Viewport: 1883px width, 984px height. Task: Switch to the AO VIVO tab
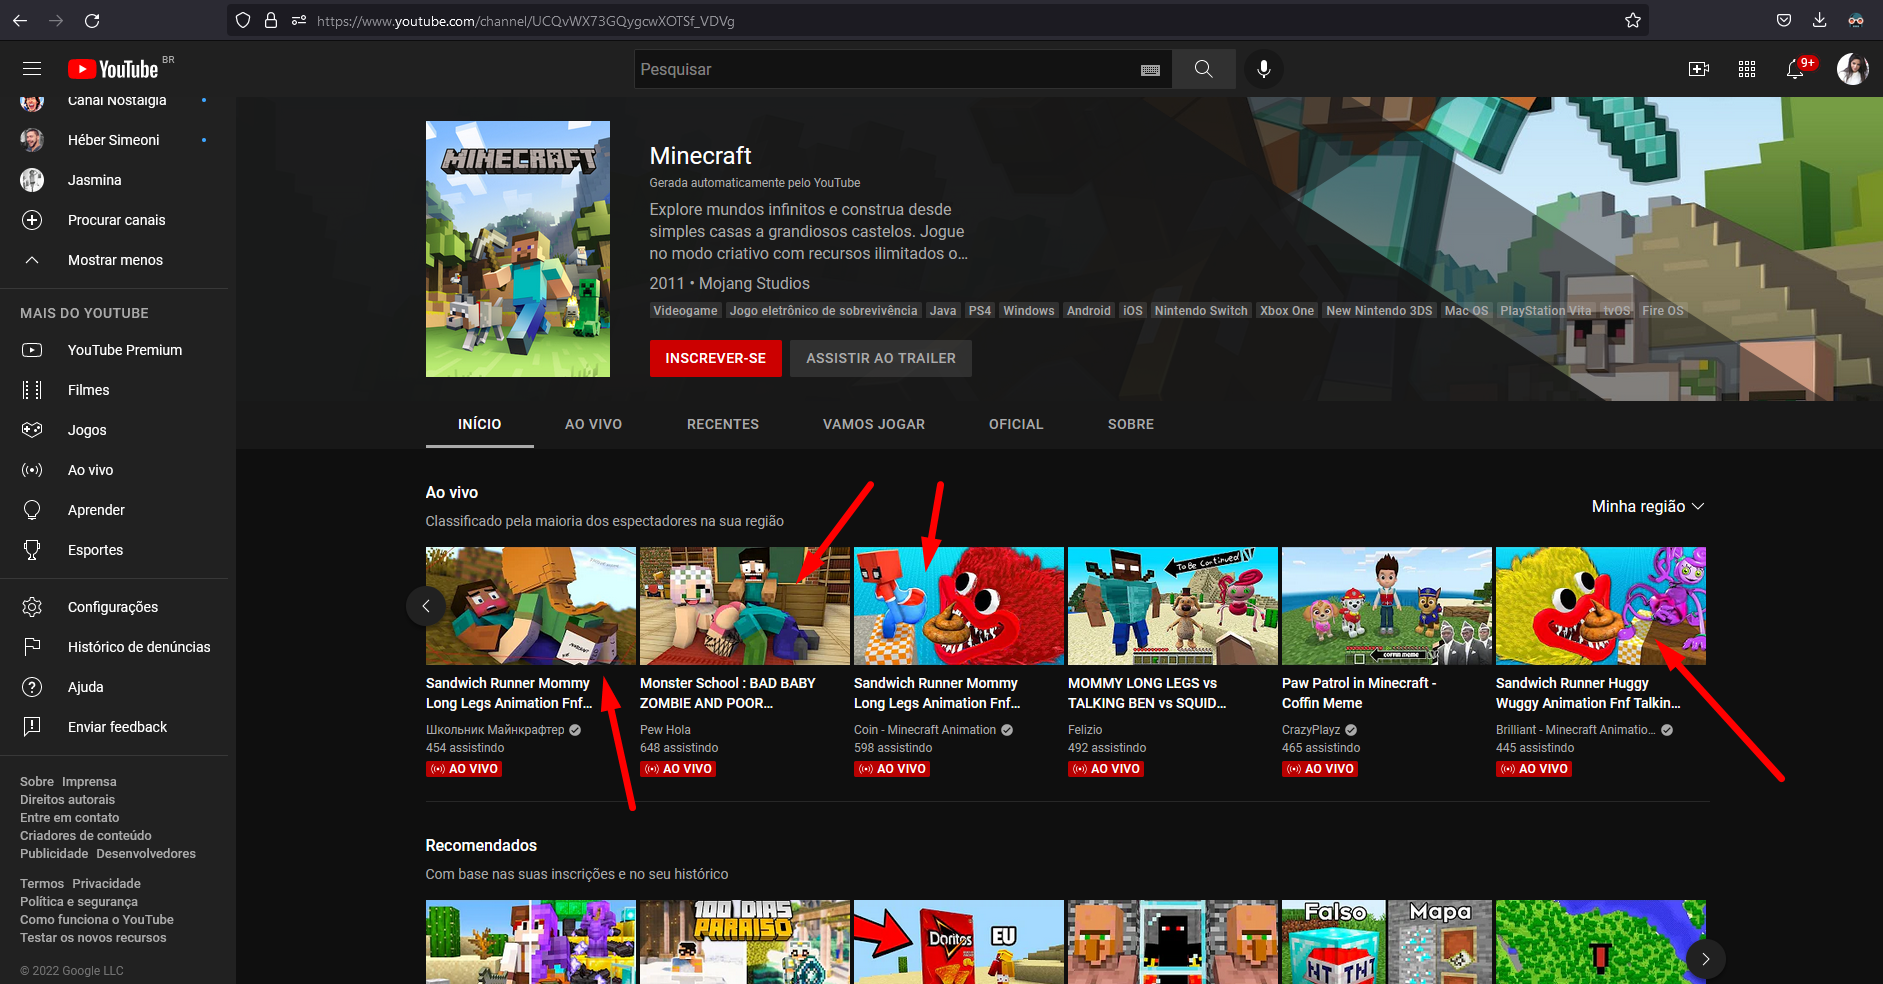[x=593, y=424]
